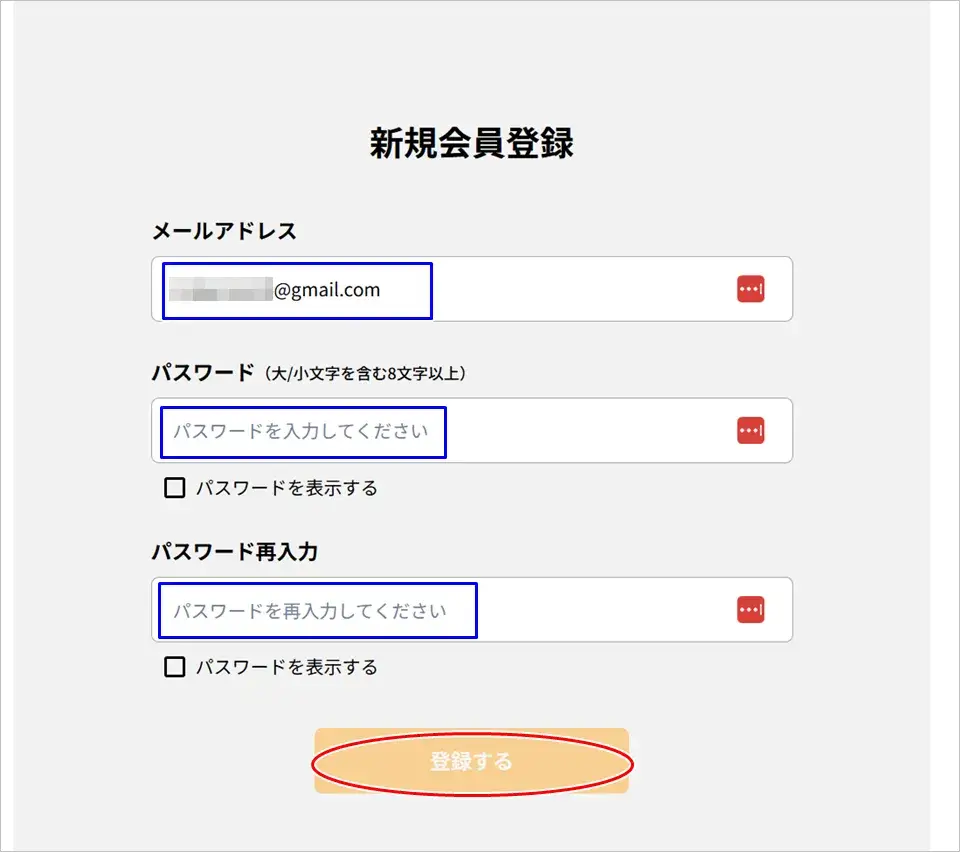Check the show password option under re-entry field
The image size is (960, 852).
175,665
